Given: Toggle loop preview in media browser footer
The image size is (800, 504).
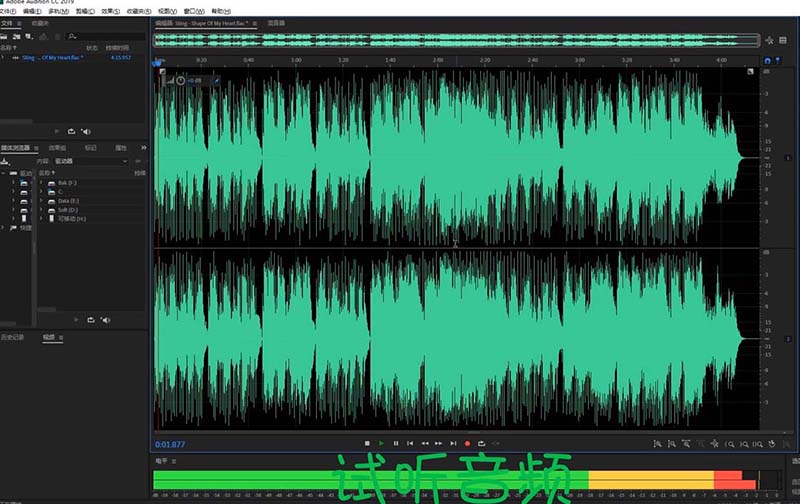Looking at the screenshot, I should click(x=91, y=320).
